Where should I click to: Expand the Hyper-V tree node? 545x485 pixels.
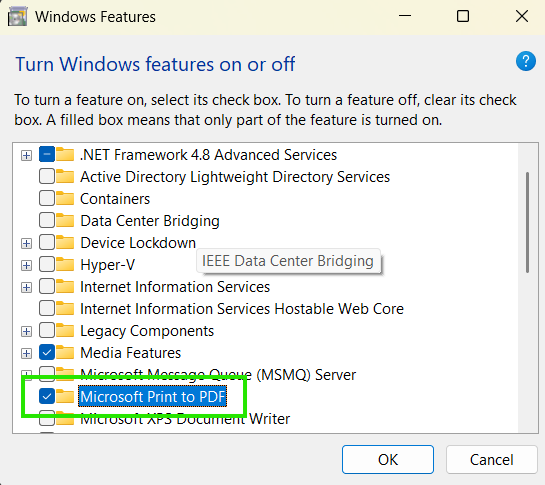[26, 265]
